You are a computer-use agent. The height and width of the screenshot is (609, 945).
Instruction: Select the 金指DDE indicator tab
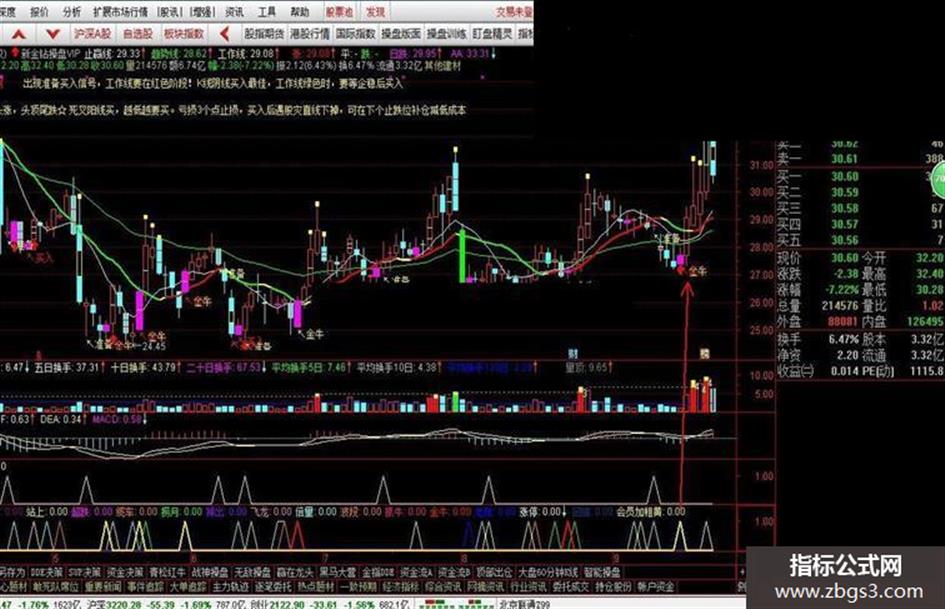click(x=378, y=572)
